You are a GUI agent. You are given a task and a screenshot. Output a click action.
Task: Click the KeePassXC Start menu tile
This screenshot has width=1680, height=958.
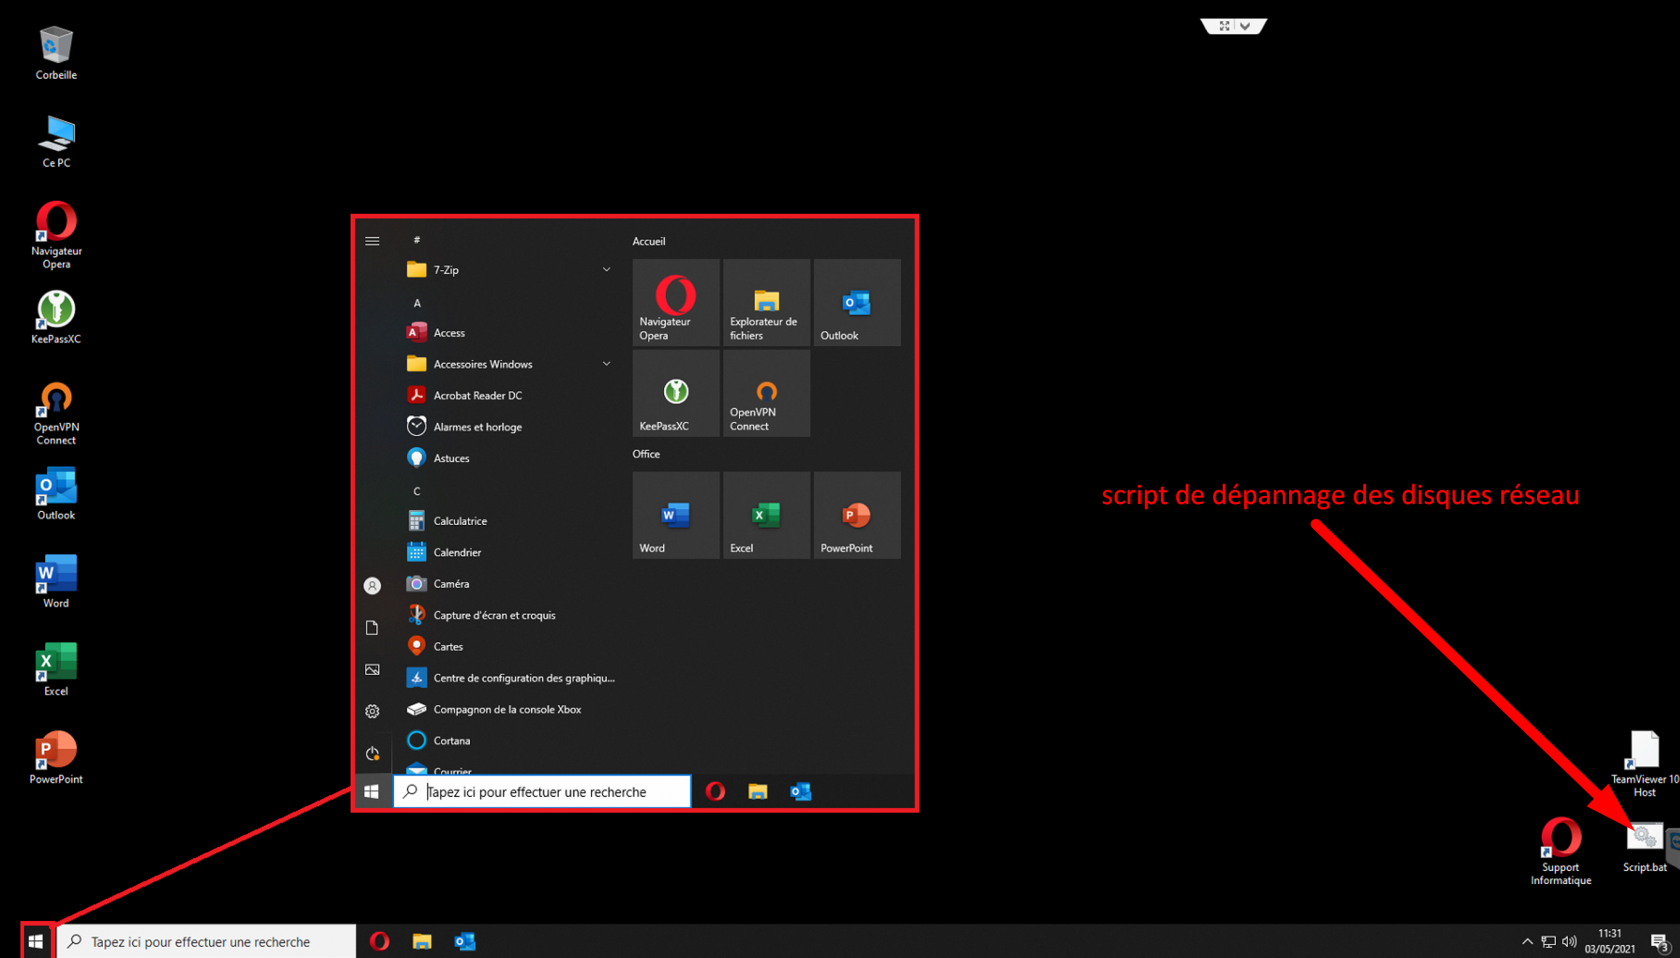676,393
